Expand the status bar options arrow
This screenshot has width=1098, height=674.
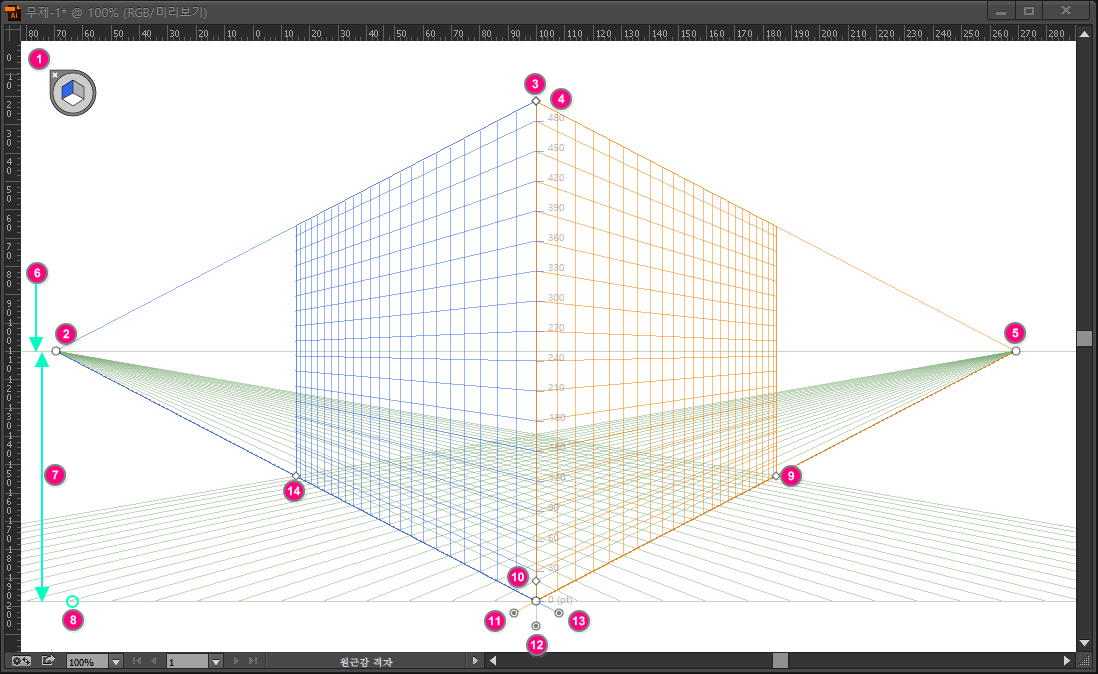point(475,661)
